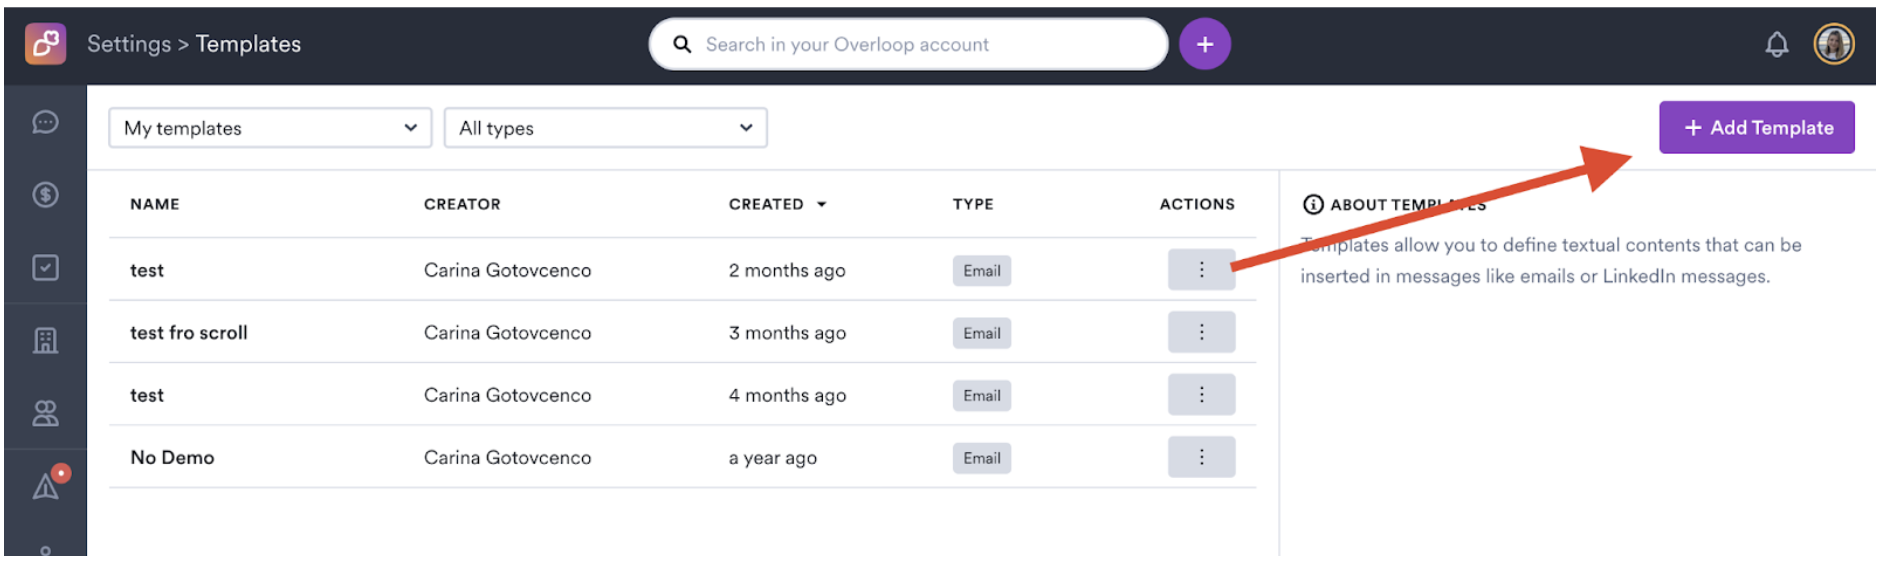
Task: Open campaigns icon with red badge
Action: click(47, 485)
